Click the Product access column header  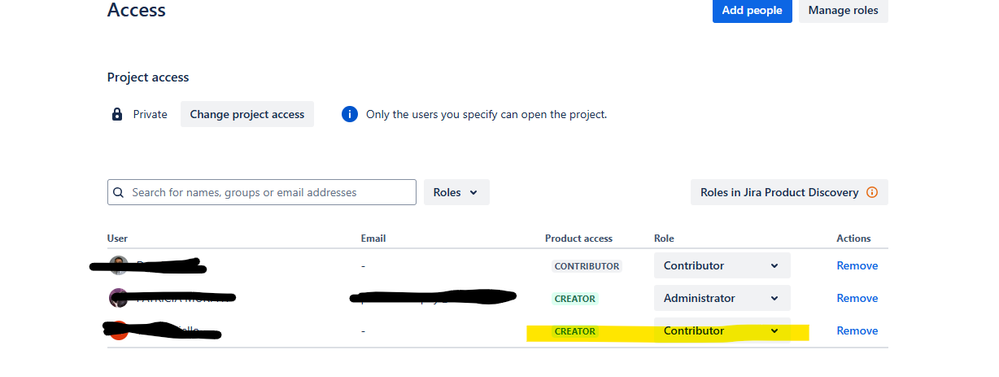click(x=579, y=238)
